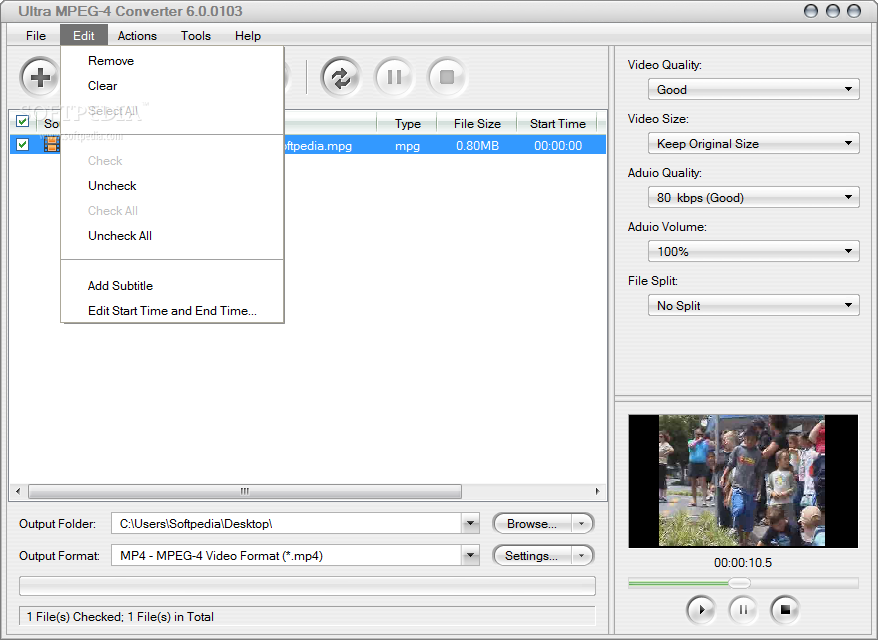Choose Clear from Edit menu
878x640 pixels.
click(x=172, y=86)
